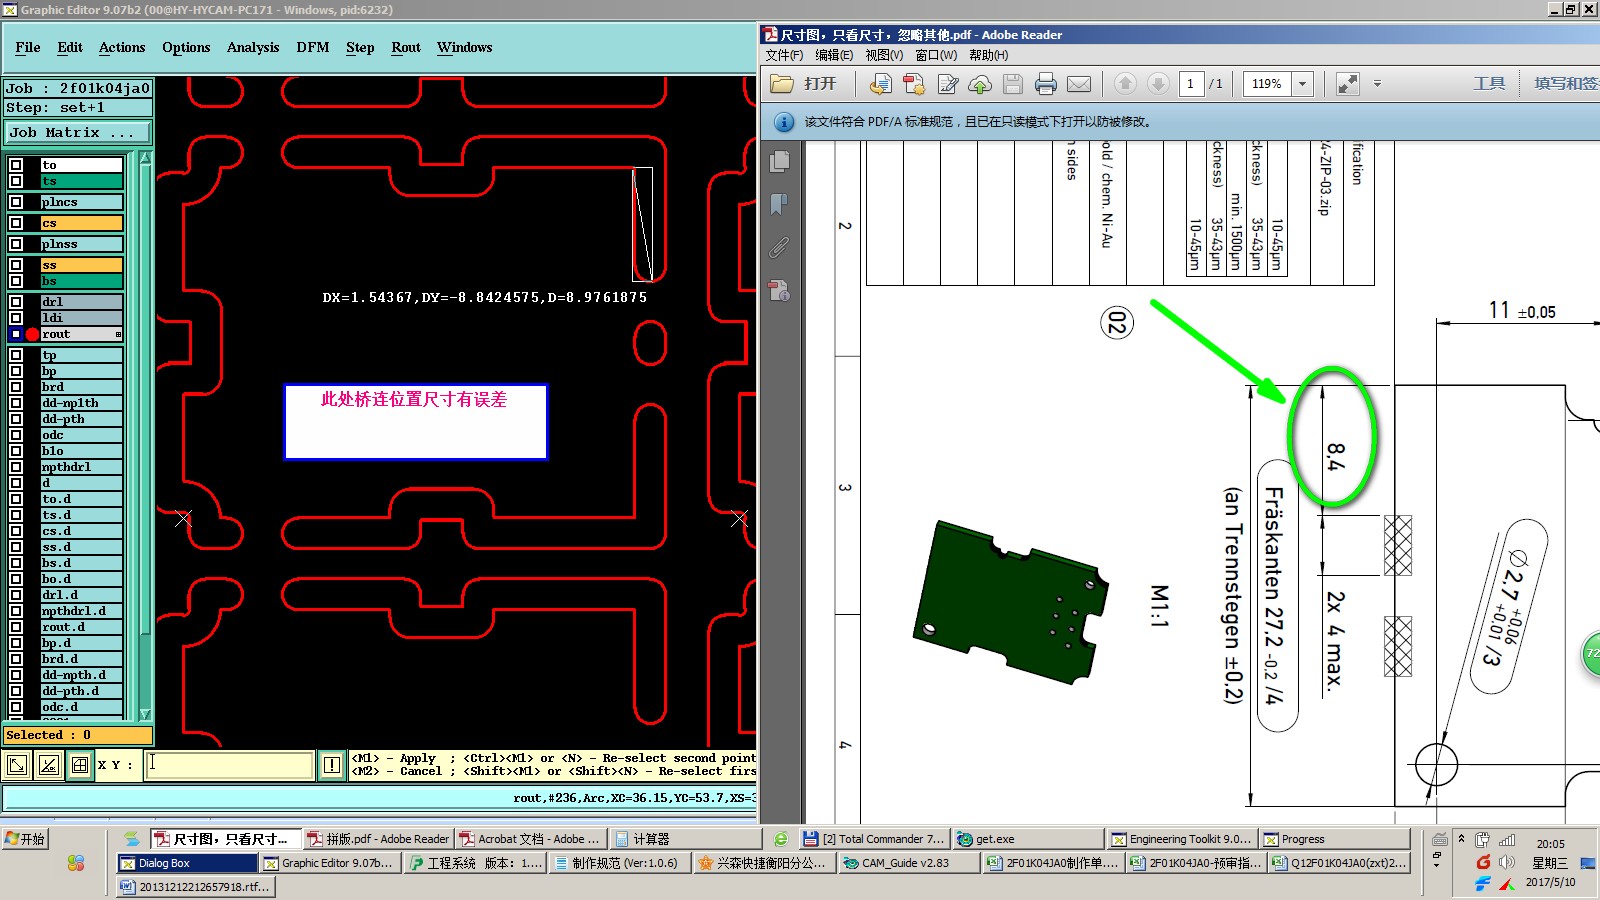The height and width of the screenshot is (900, 1600).
Task: Toggle the 'to' layer checkbox
Action: pyautogui.click(x=16, y=165)
